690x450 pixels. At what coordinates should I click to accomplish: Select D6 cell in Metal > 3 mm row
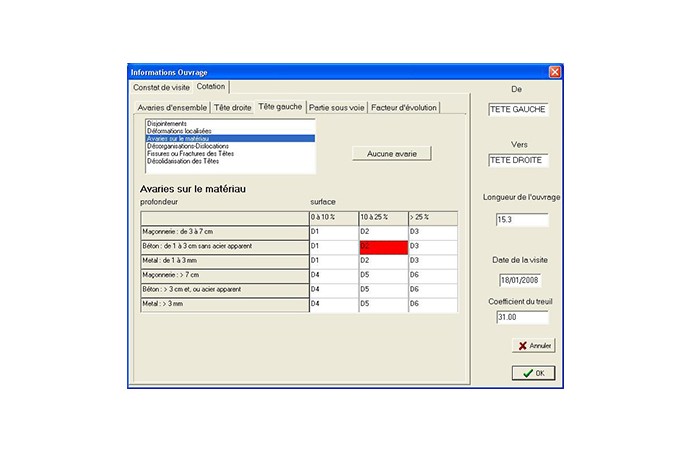[x=432, y=303]
